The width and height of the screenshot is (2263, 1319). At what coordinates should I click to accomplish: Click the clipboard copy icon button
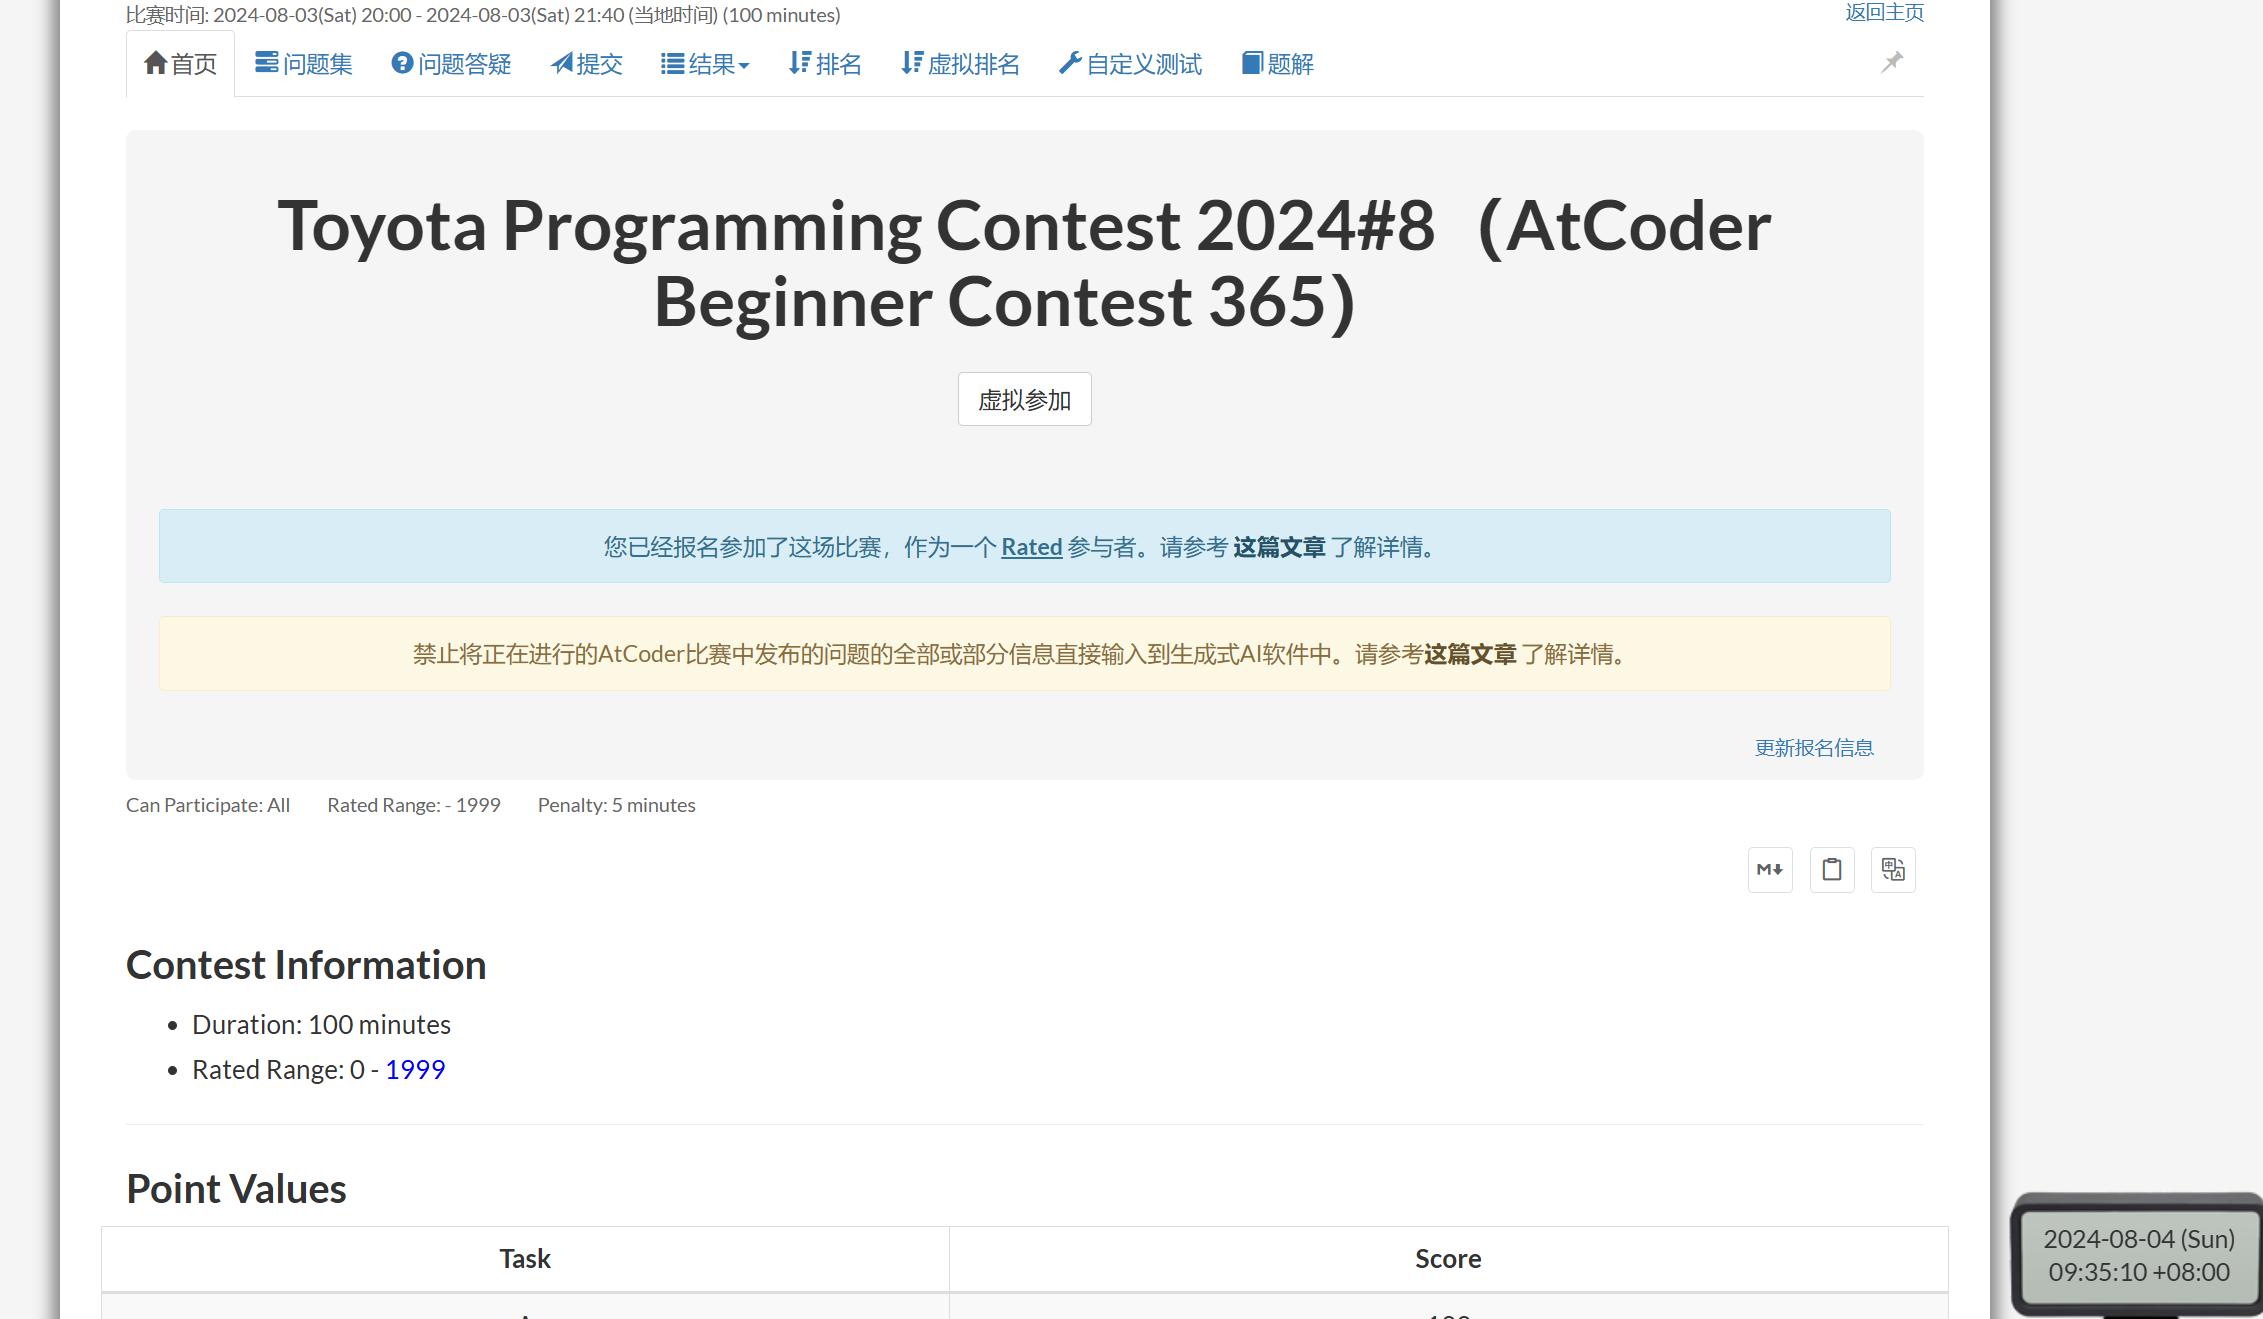pyautogui.click(x=1832, y=870)
